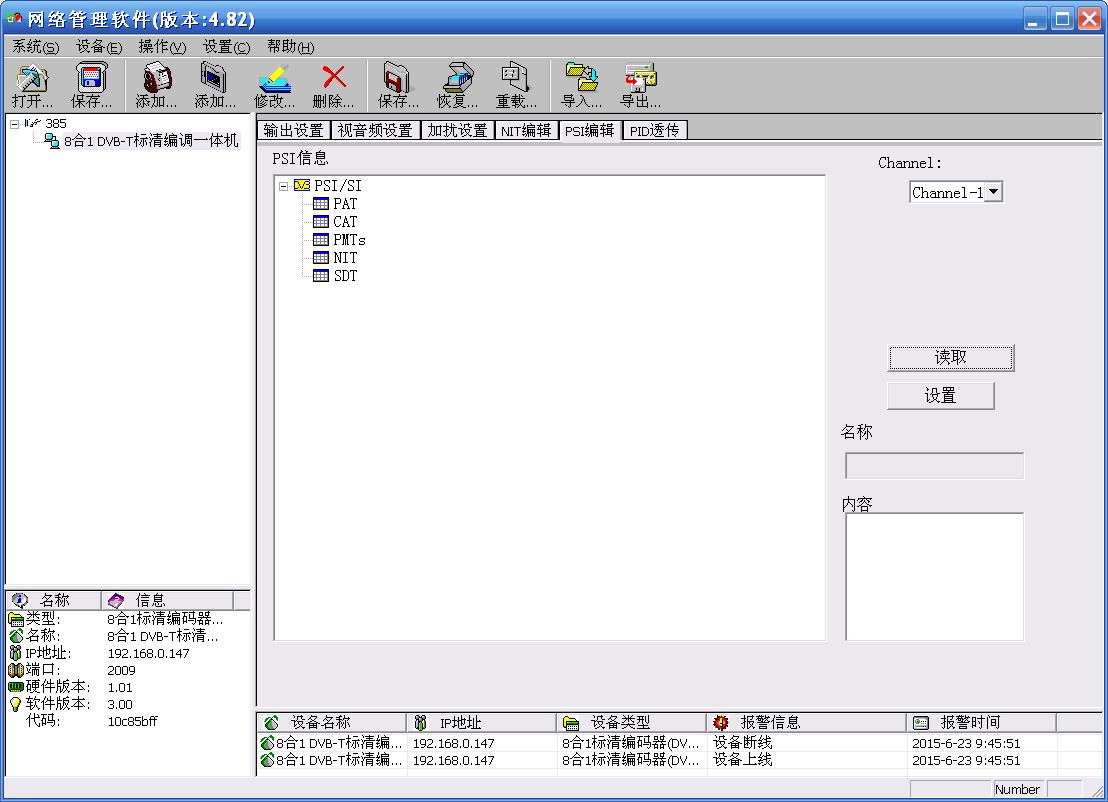
Task: Click the 代码 value 10c85bff
Action: point(132,721)
